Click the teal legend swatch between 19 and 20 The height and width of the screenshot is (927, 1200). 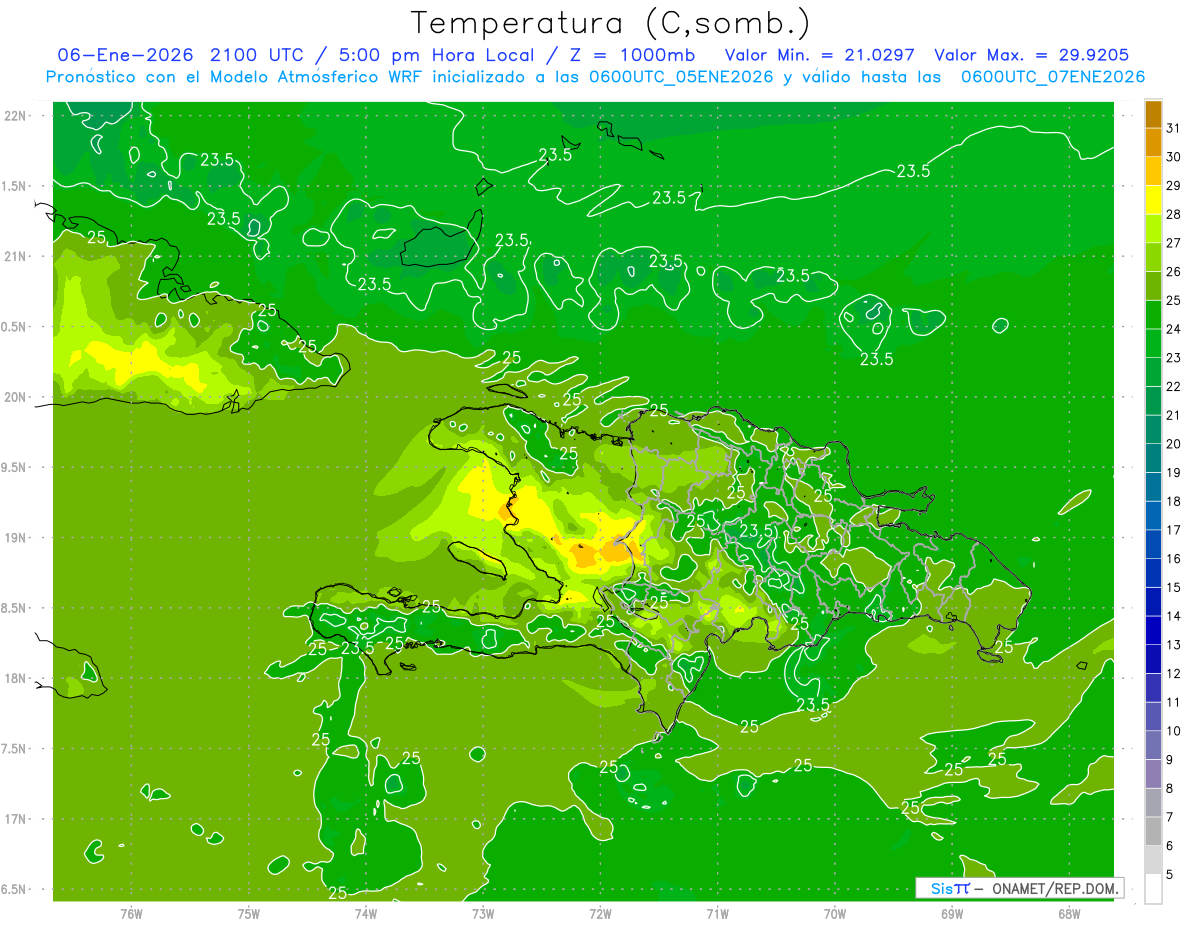point(1153,459)
